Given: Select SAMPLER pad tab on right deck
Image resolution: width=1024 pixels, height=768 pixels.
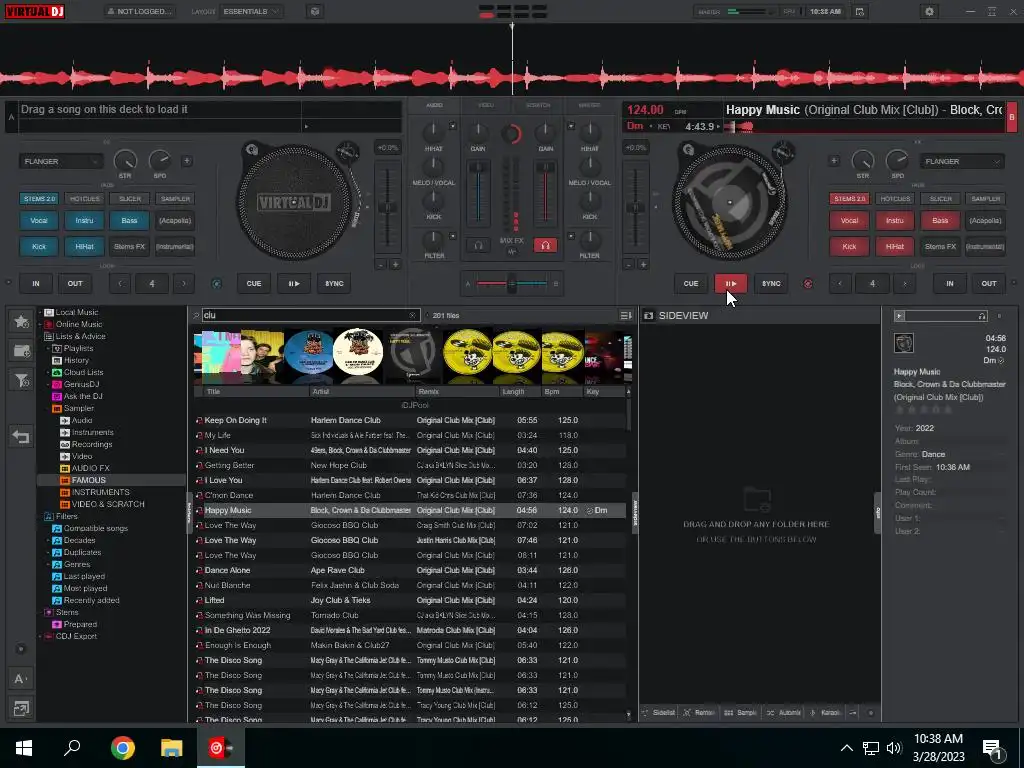Looking at the screenshot, I should pos(985,199).
